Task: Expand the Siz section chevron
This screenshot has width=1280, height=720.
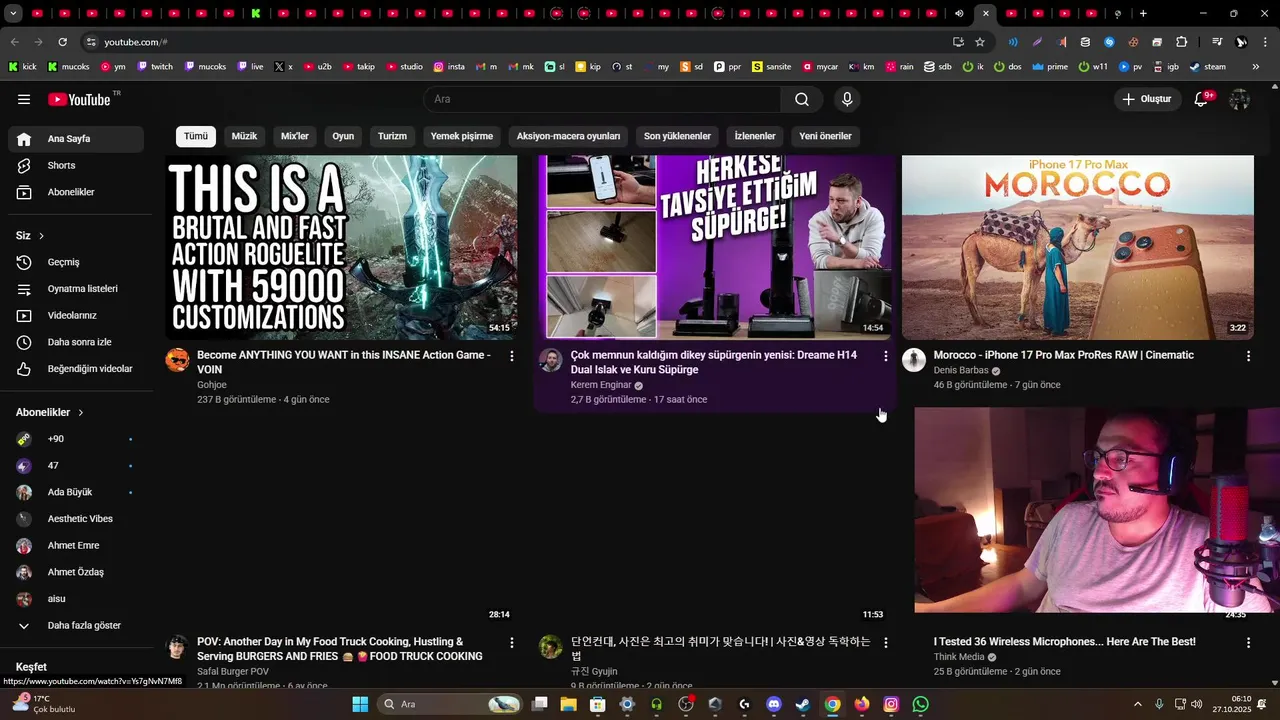Action: pos(41,236)
